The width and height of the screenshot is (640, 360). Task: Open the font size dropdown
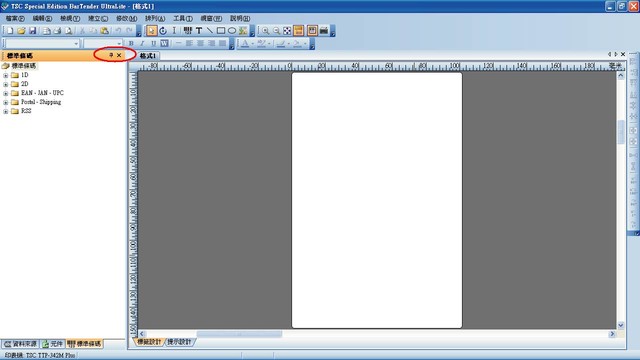[x=119, y=43]
